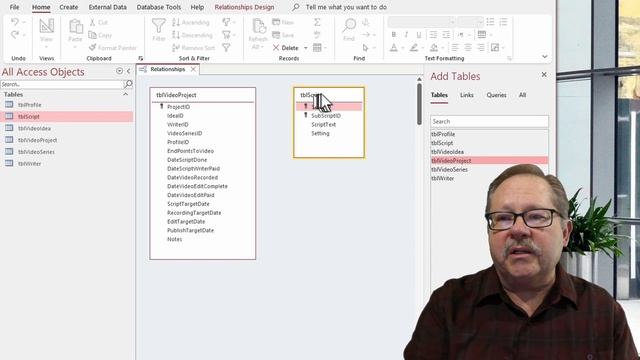Toggle Bold text formatting
The height and width of the screenshot is (360, 640).
393,35
